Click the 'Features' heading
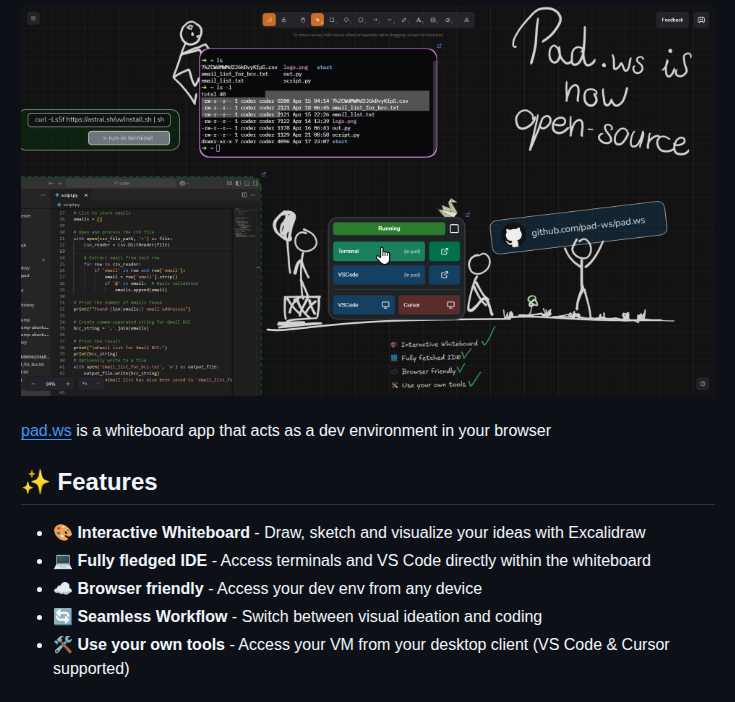The image size is (735, 702). (107, 482)
